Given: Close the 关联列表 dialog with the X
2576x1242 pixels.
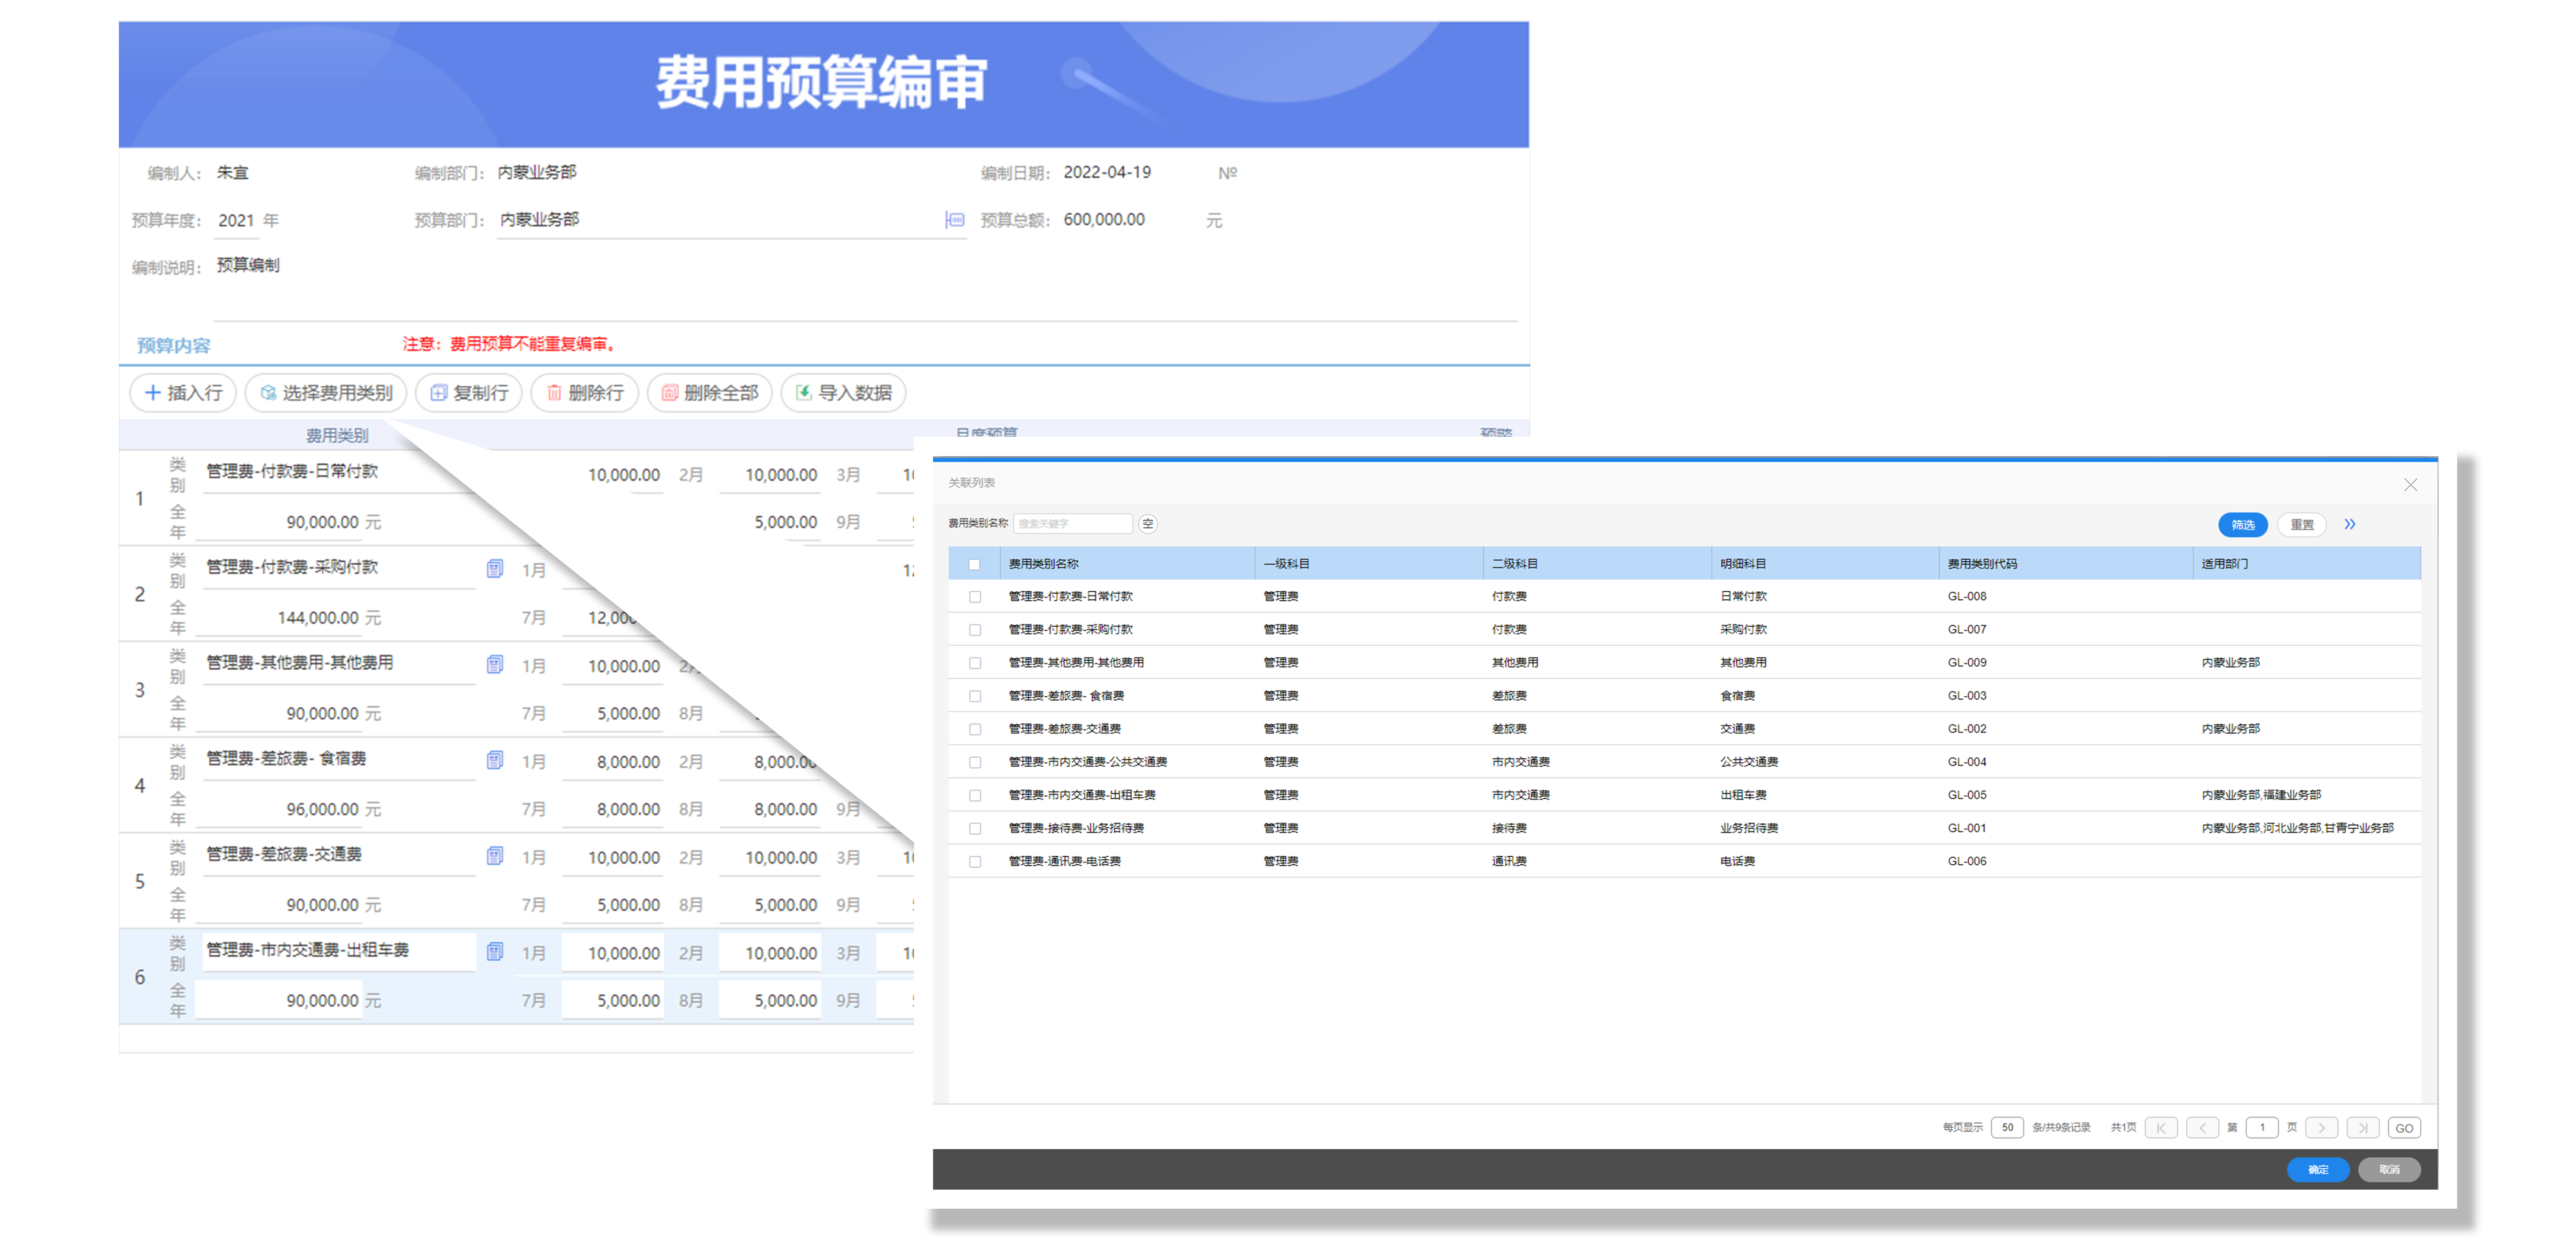Looking at the screenshot, I should (x=2411, y=485).
